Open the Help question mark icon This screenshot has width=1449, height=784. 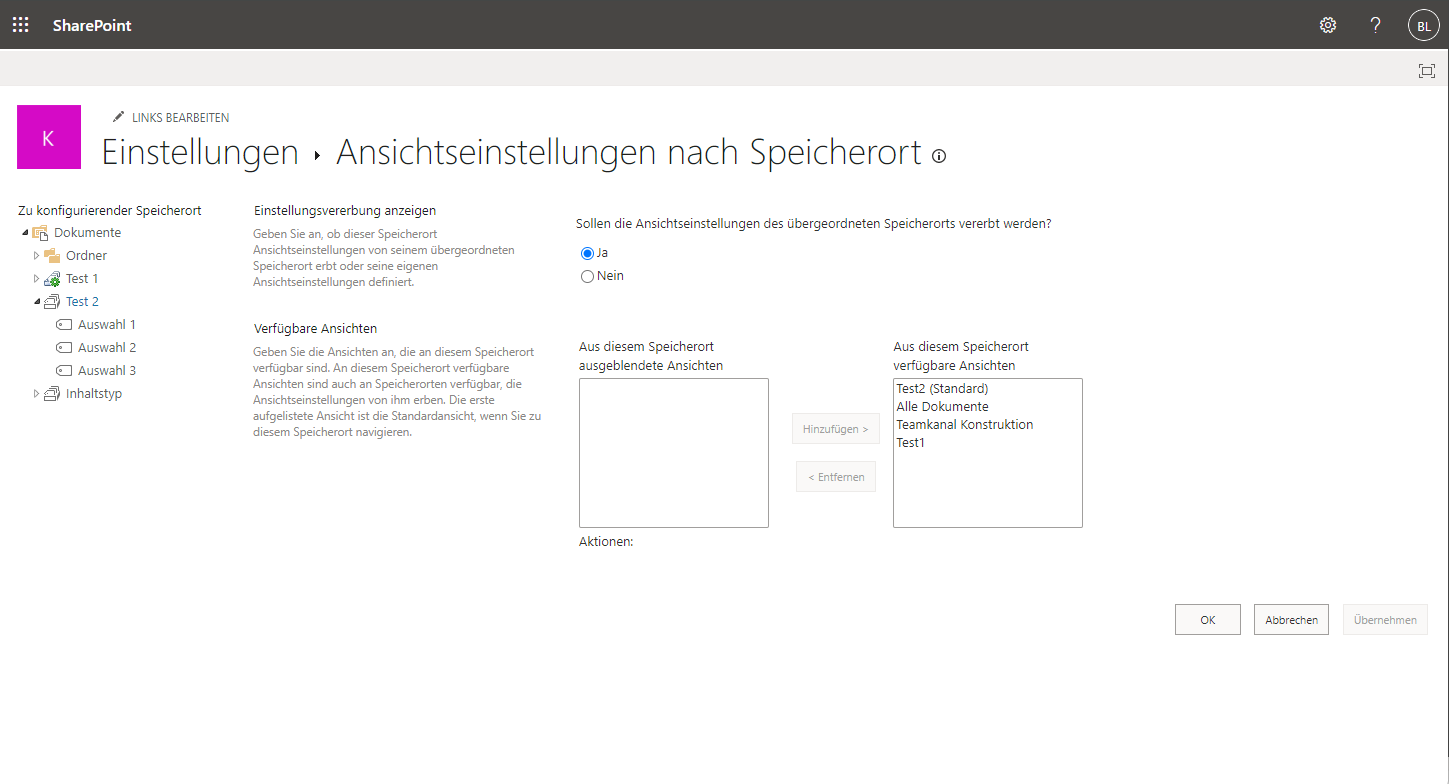pyautogui.click(x=1375, y=24)
